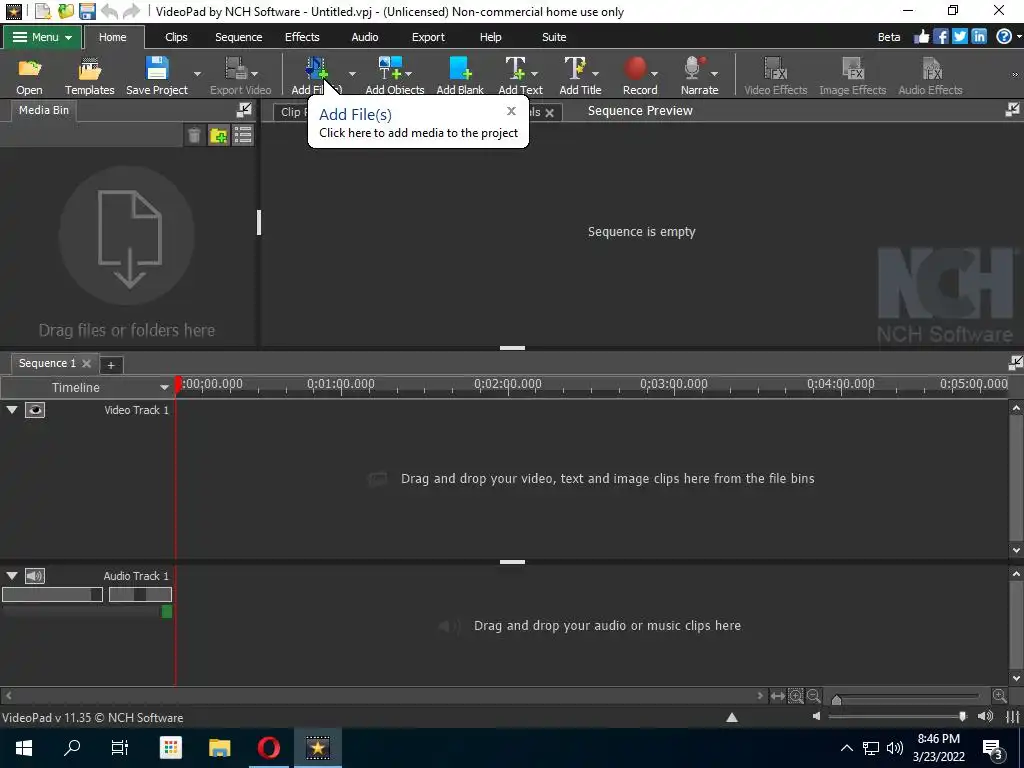Open the blue Help question mark icon
This screenshot has height=768, width=1024.
coord(1004,37)
